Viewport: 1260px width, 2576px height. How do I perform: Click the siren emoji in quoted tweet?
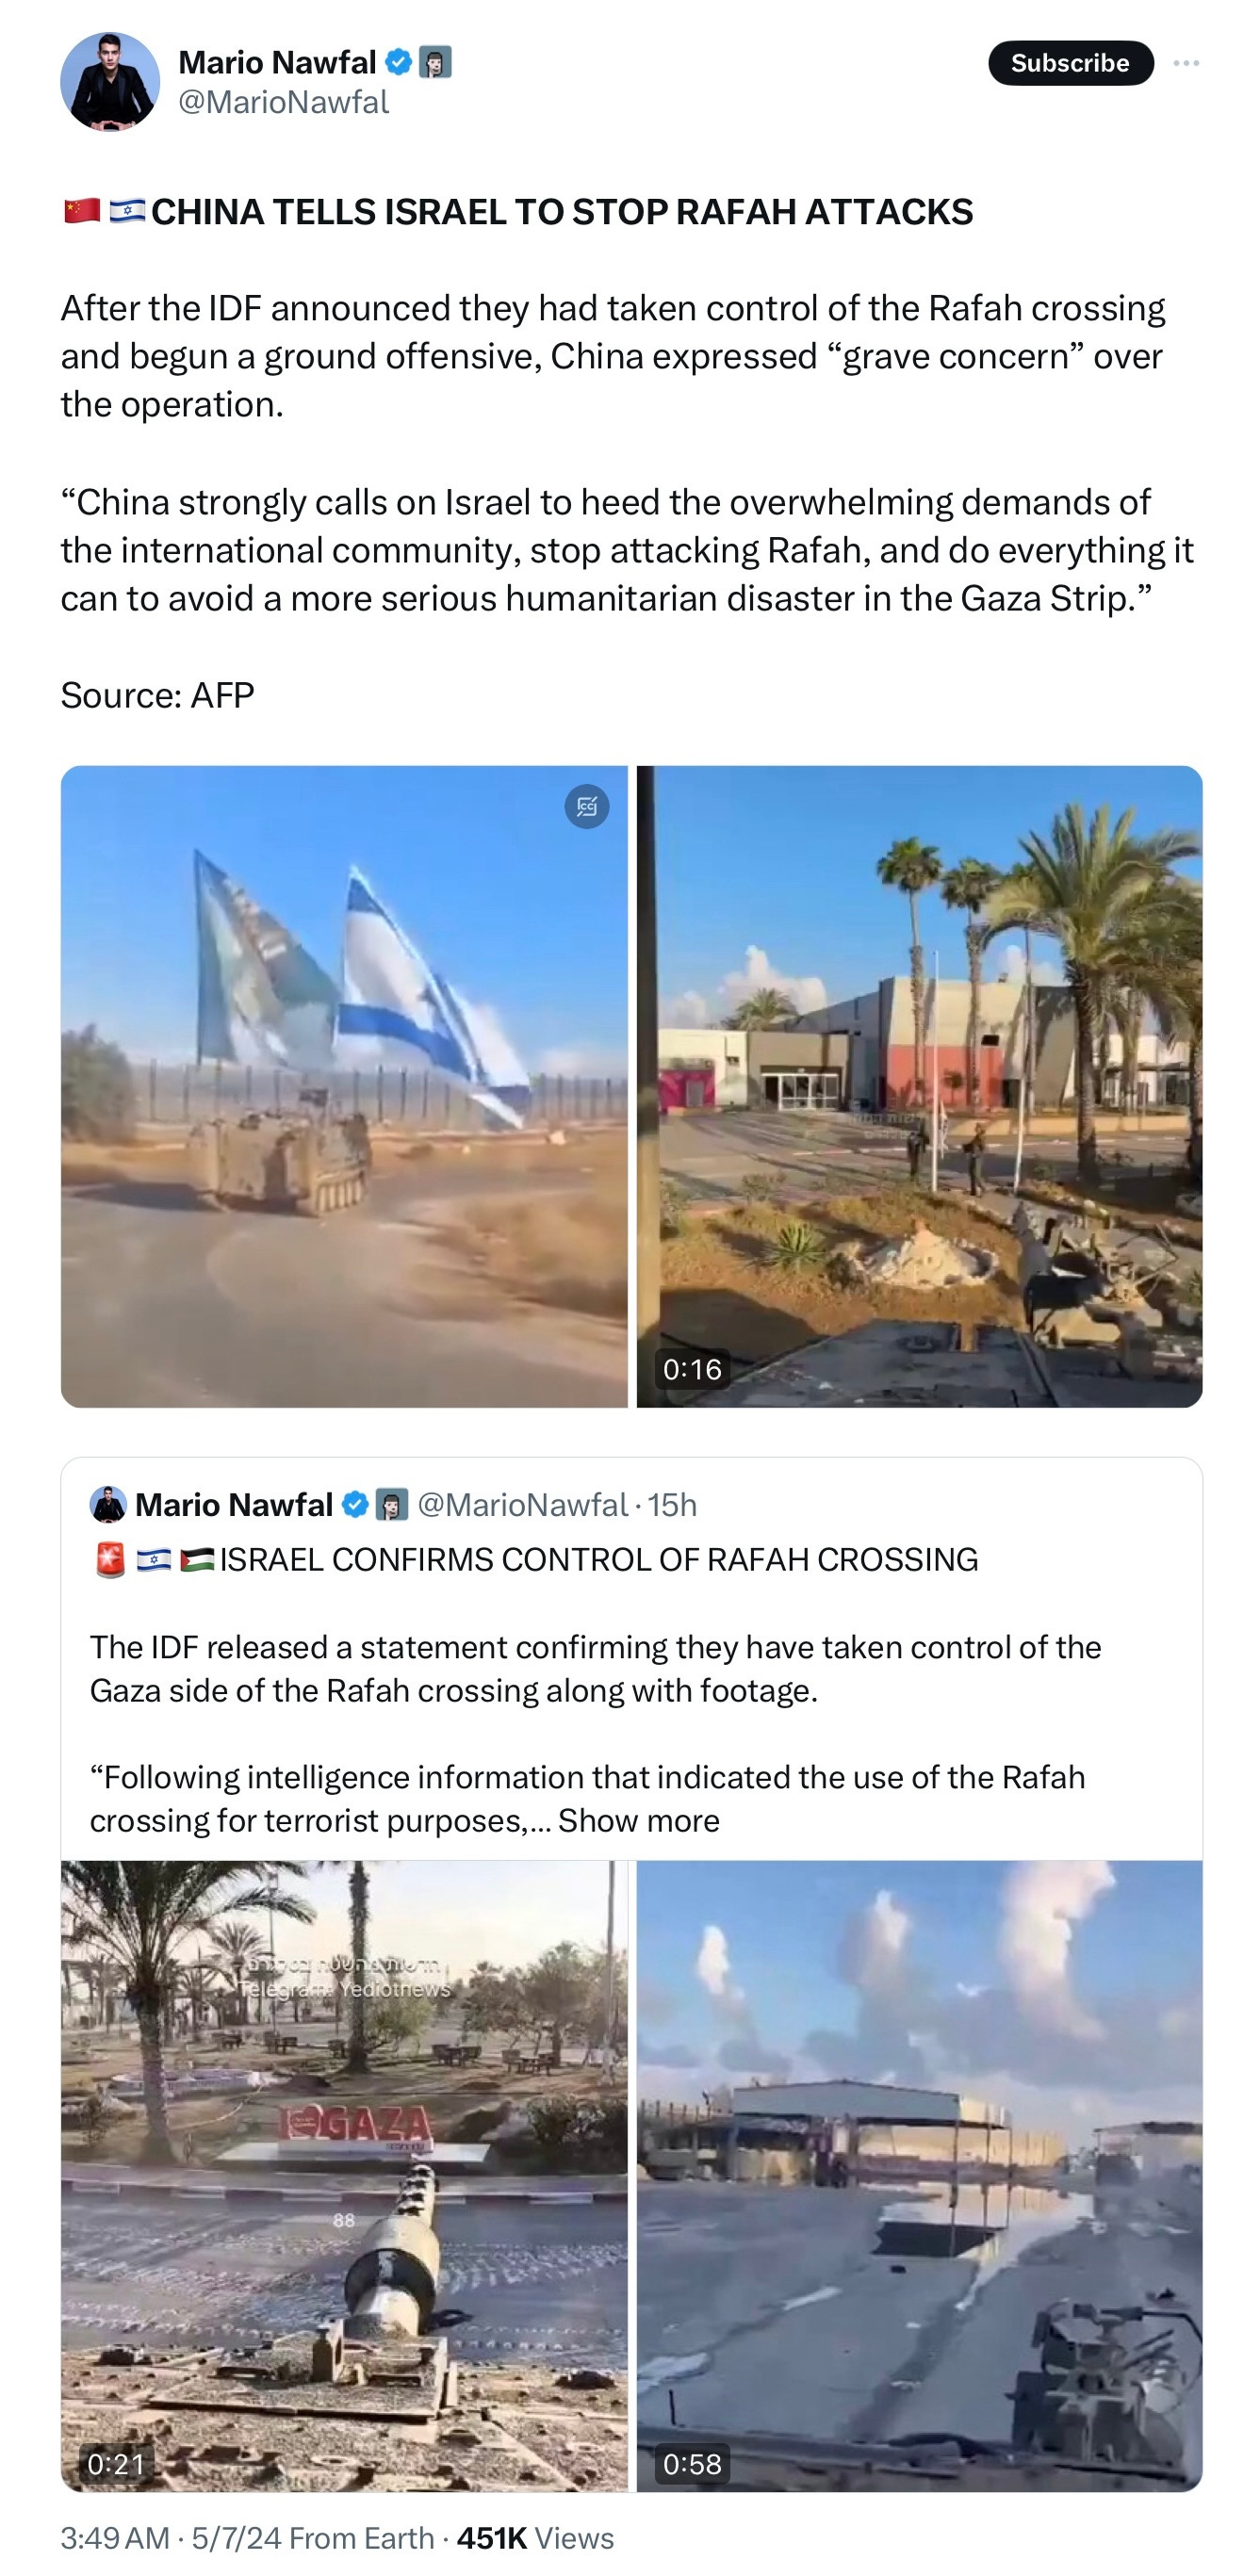coord(110,1560)
